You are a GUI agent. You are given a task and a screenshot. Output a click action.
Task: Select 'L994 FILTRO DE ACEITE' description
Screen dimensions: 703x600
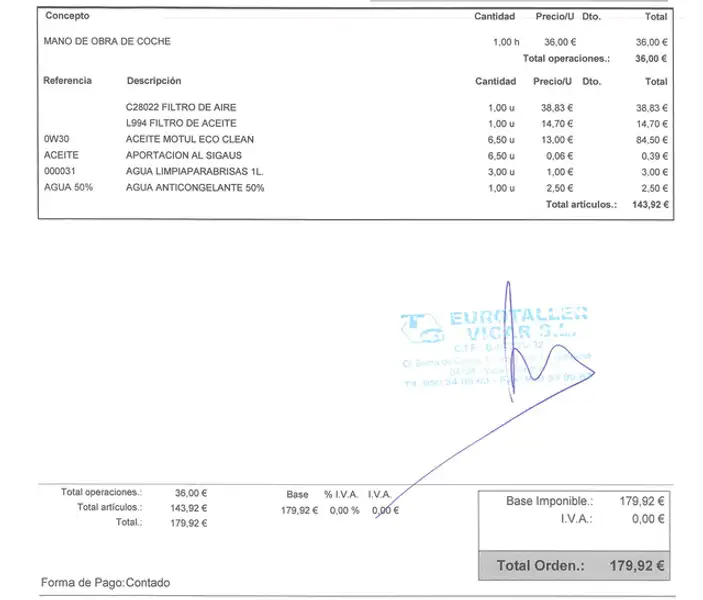pyautogui.click(x=181, y=123)
